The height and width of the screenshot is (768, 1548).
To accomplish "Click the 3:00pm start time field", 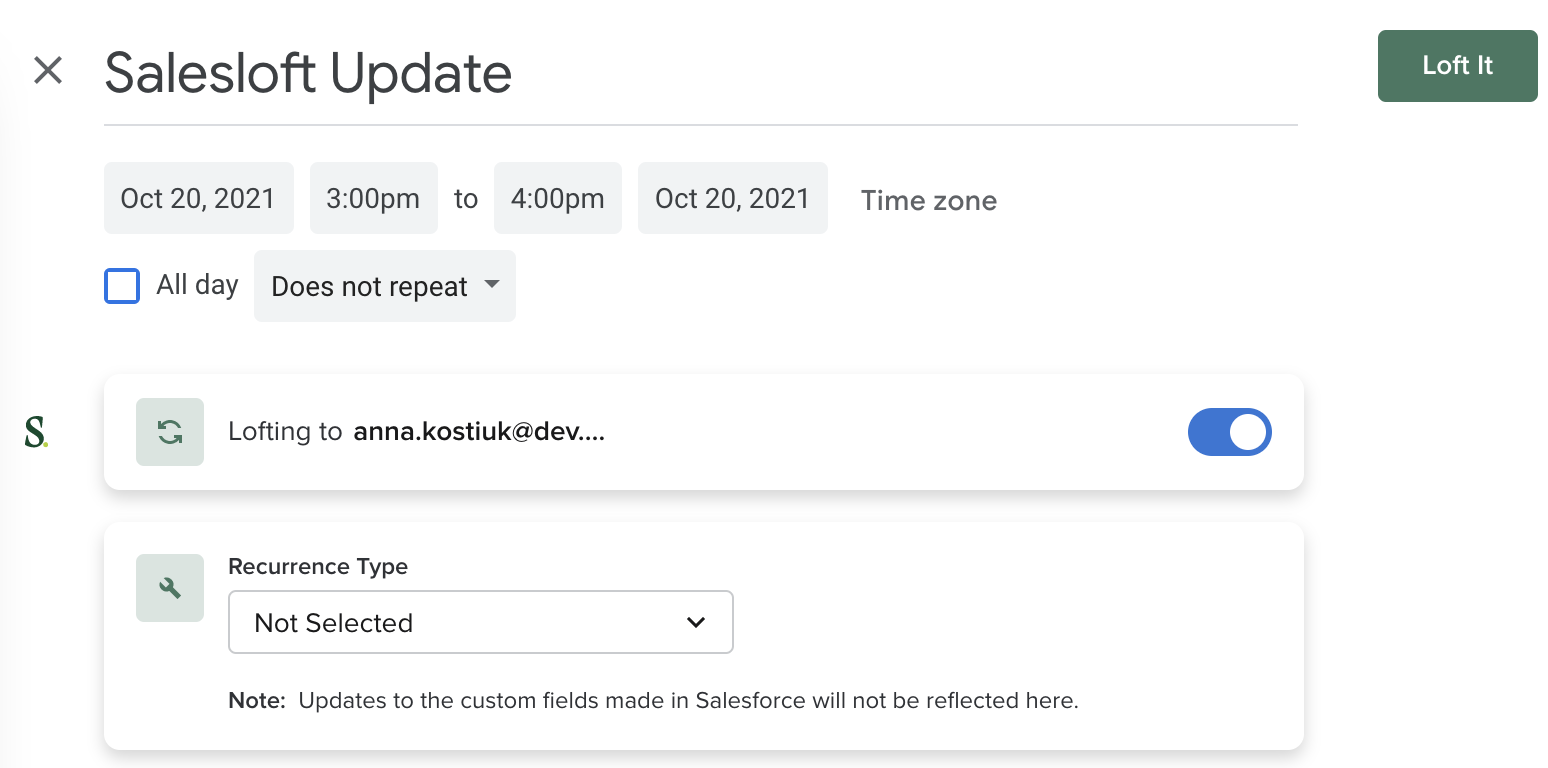I will click(x=373, y=198).
